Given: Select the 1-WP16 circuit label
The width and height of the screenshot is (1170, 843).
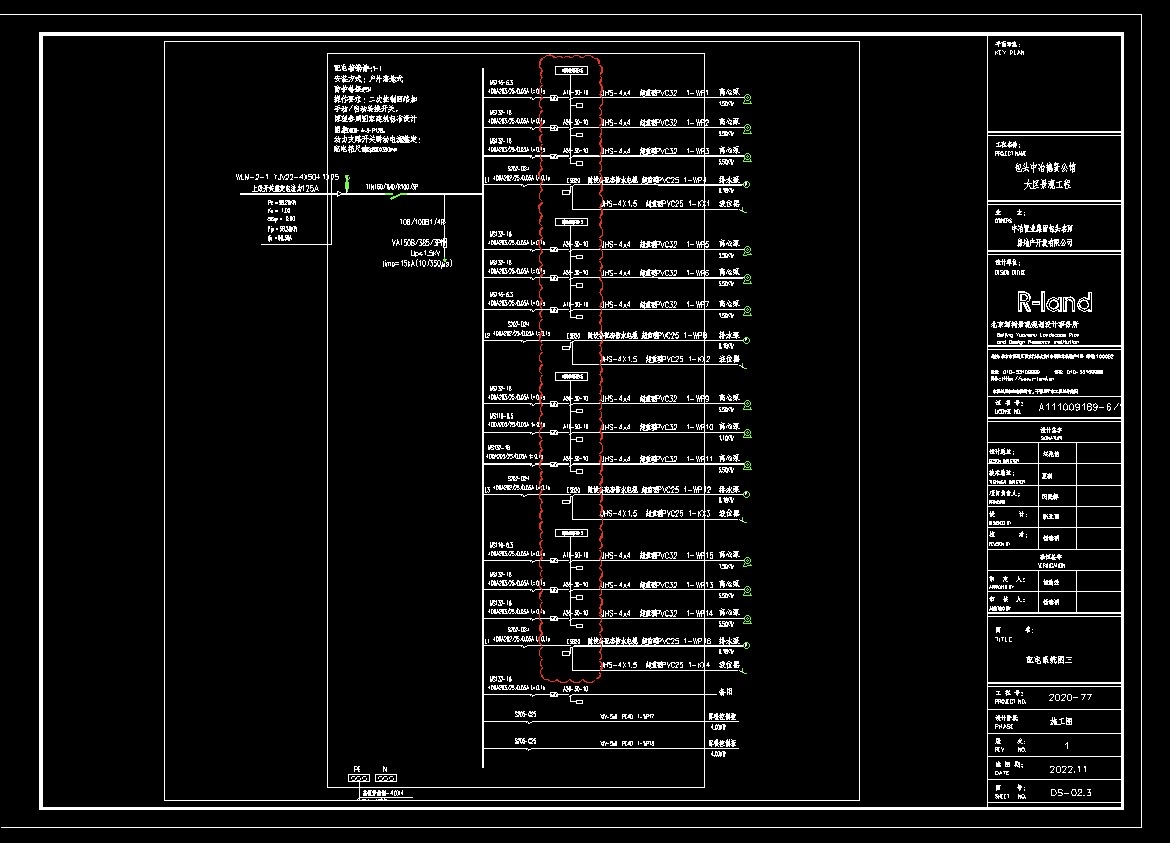Looking at the screenshot, I should [698, 641].
